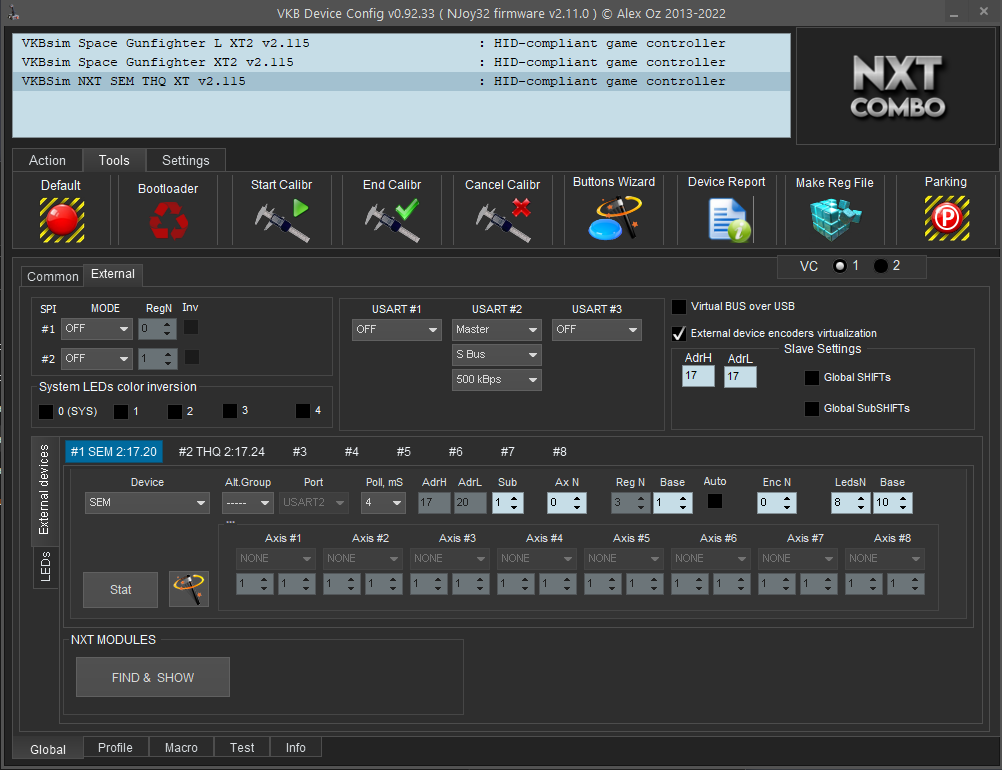This screenshot has width=1002, height=770.
Task: Select VC radio option 1
Action: coord(840,266)
